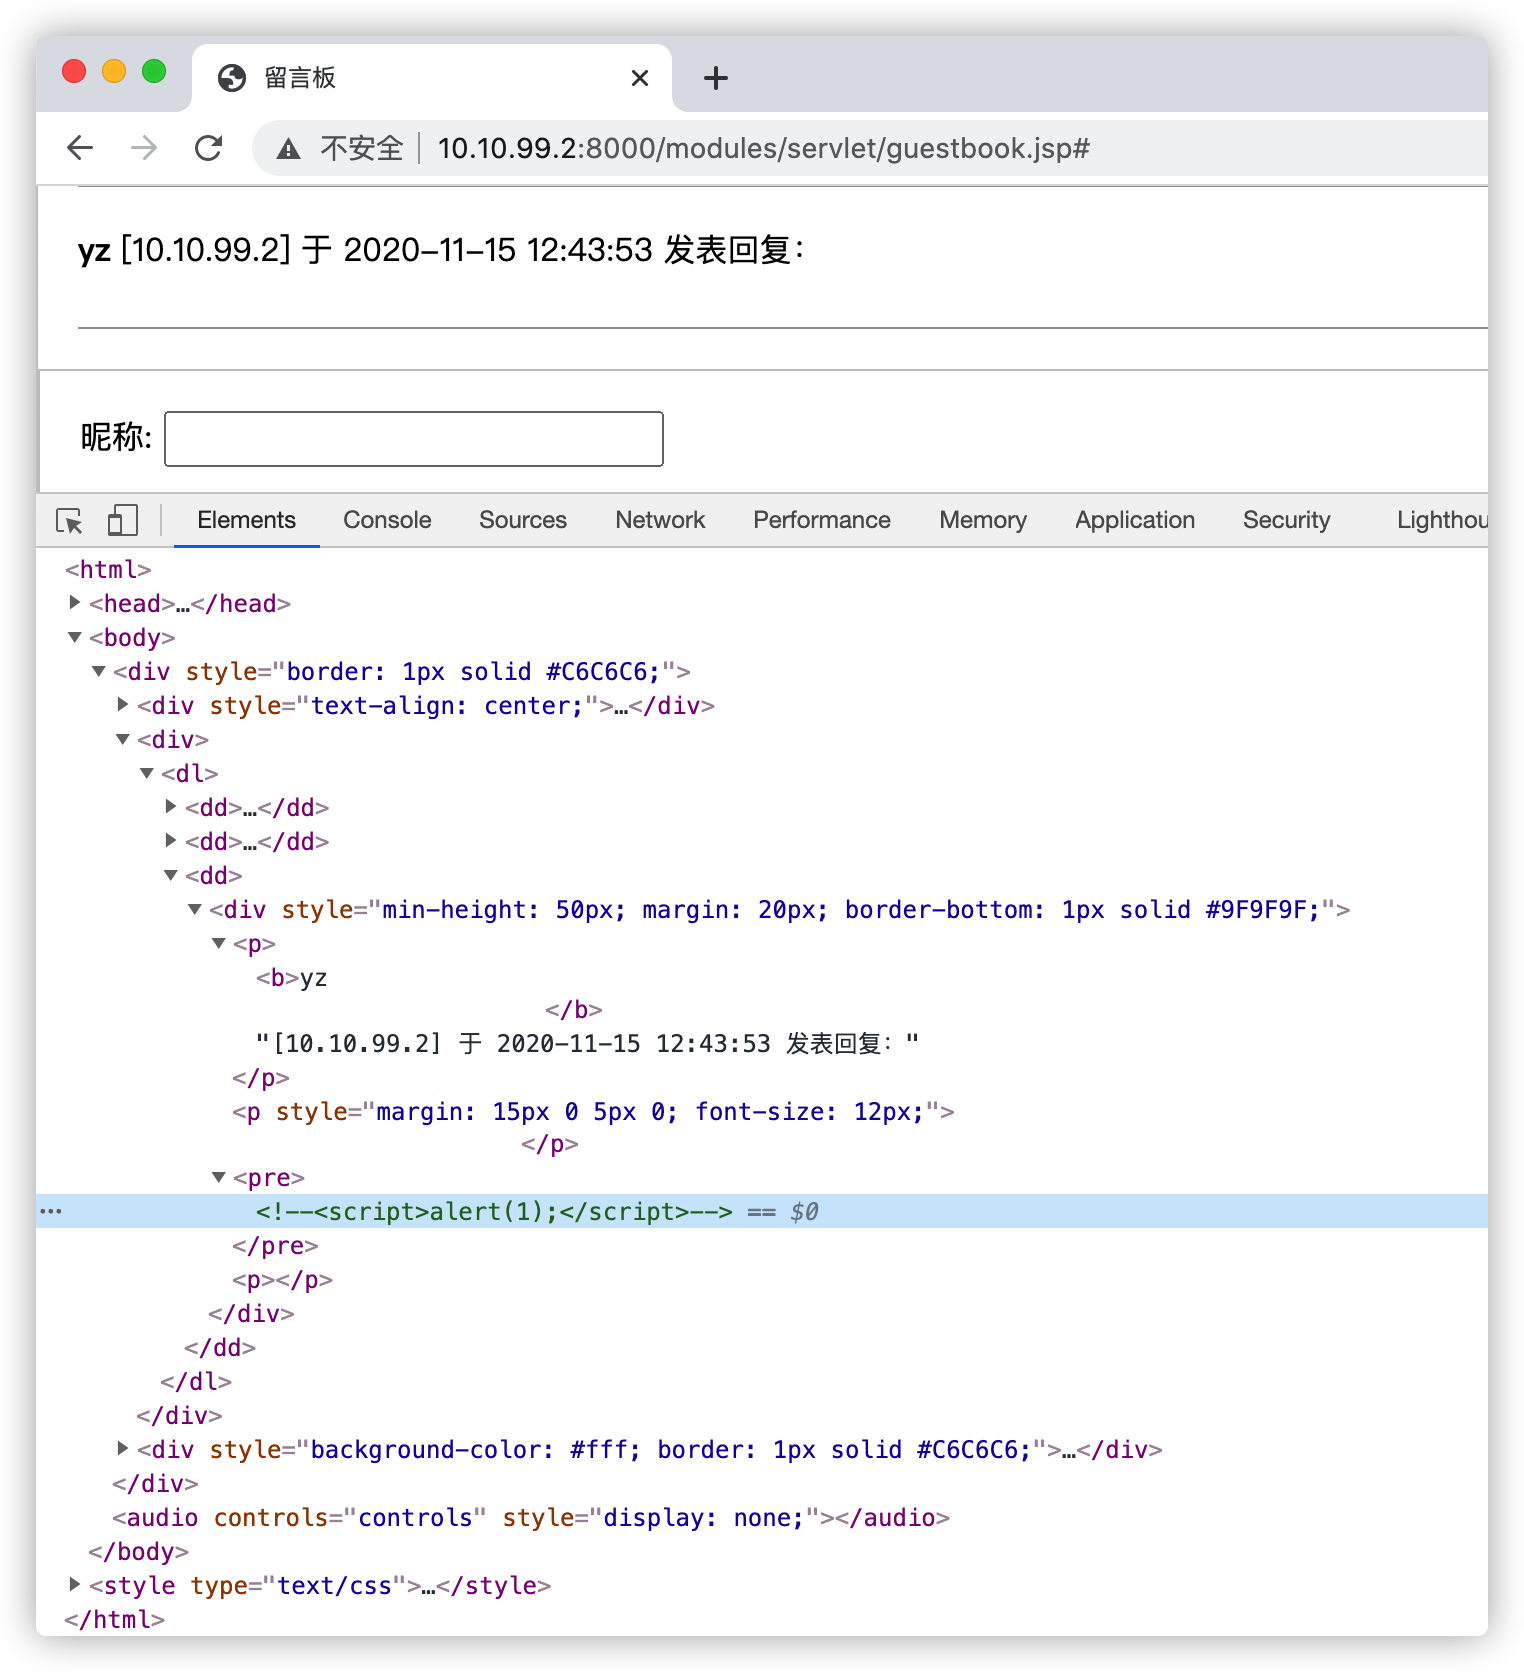Switch to the Console tab
Image resolution: width=1524 pixels, height=1672 pixels.
387,520
